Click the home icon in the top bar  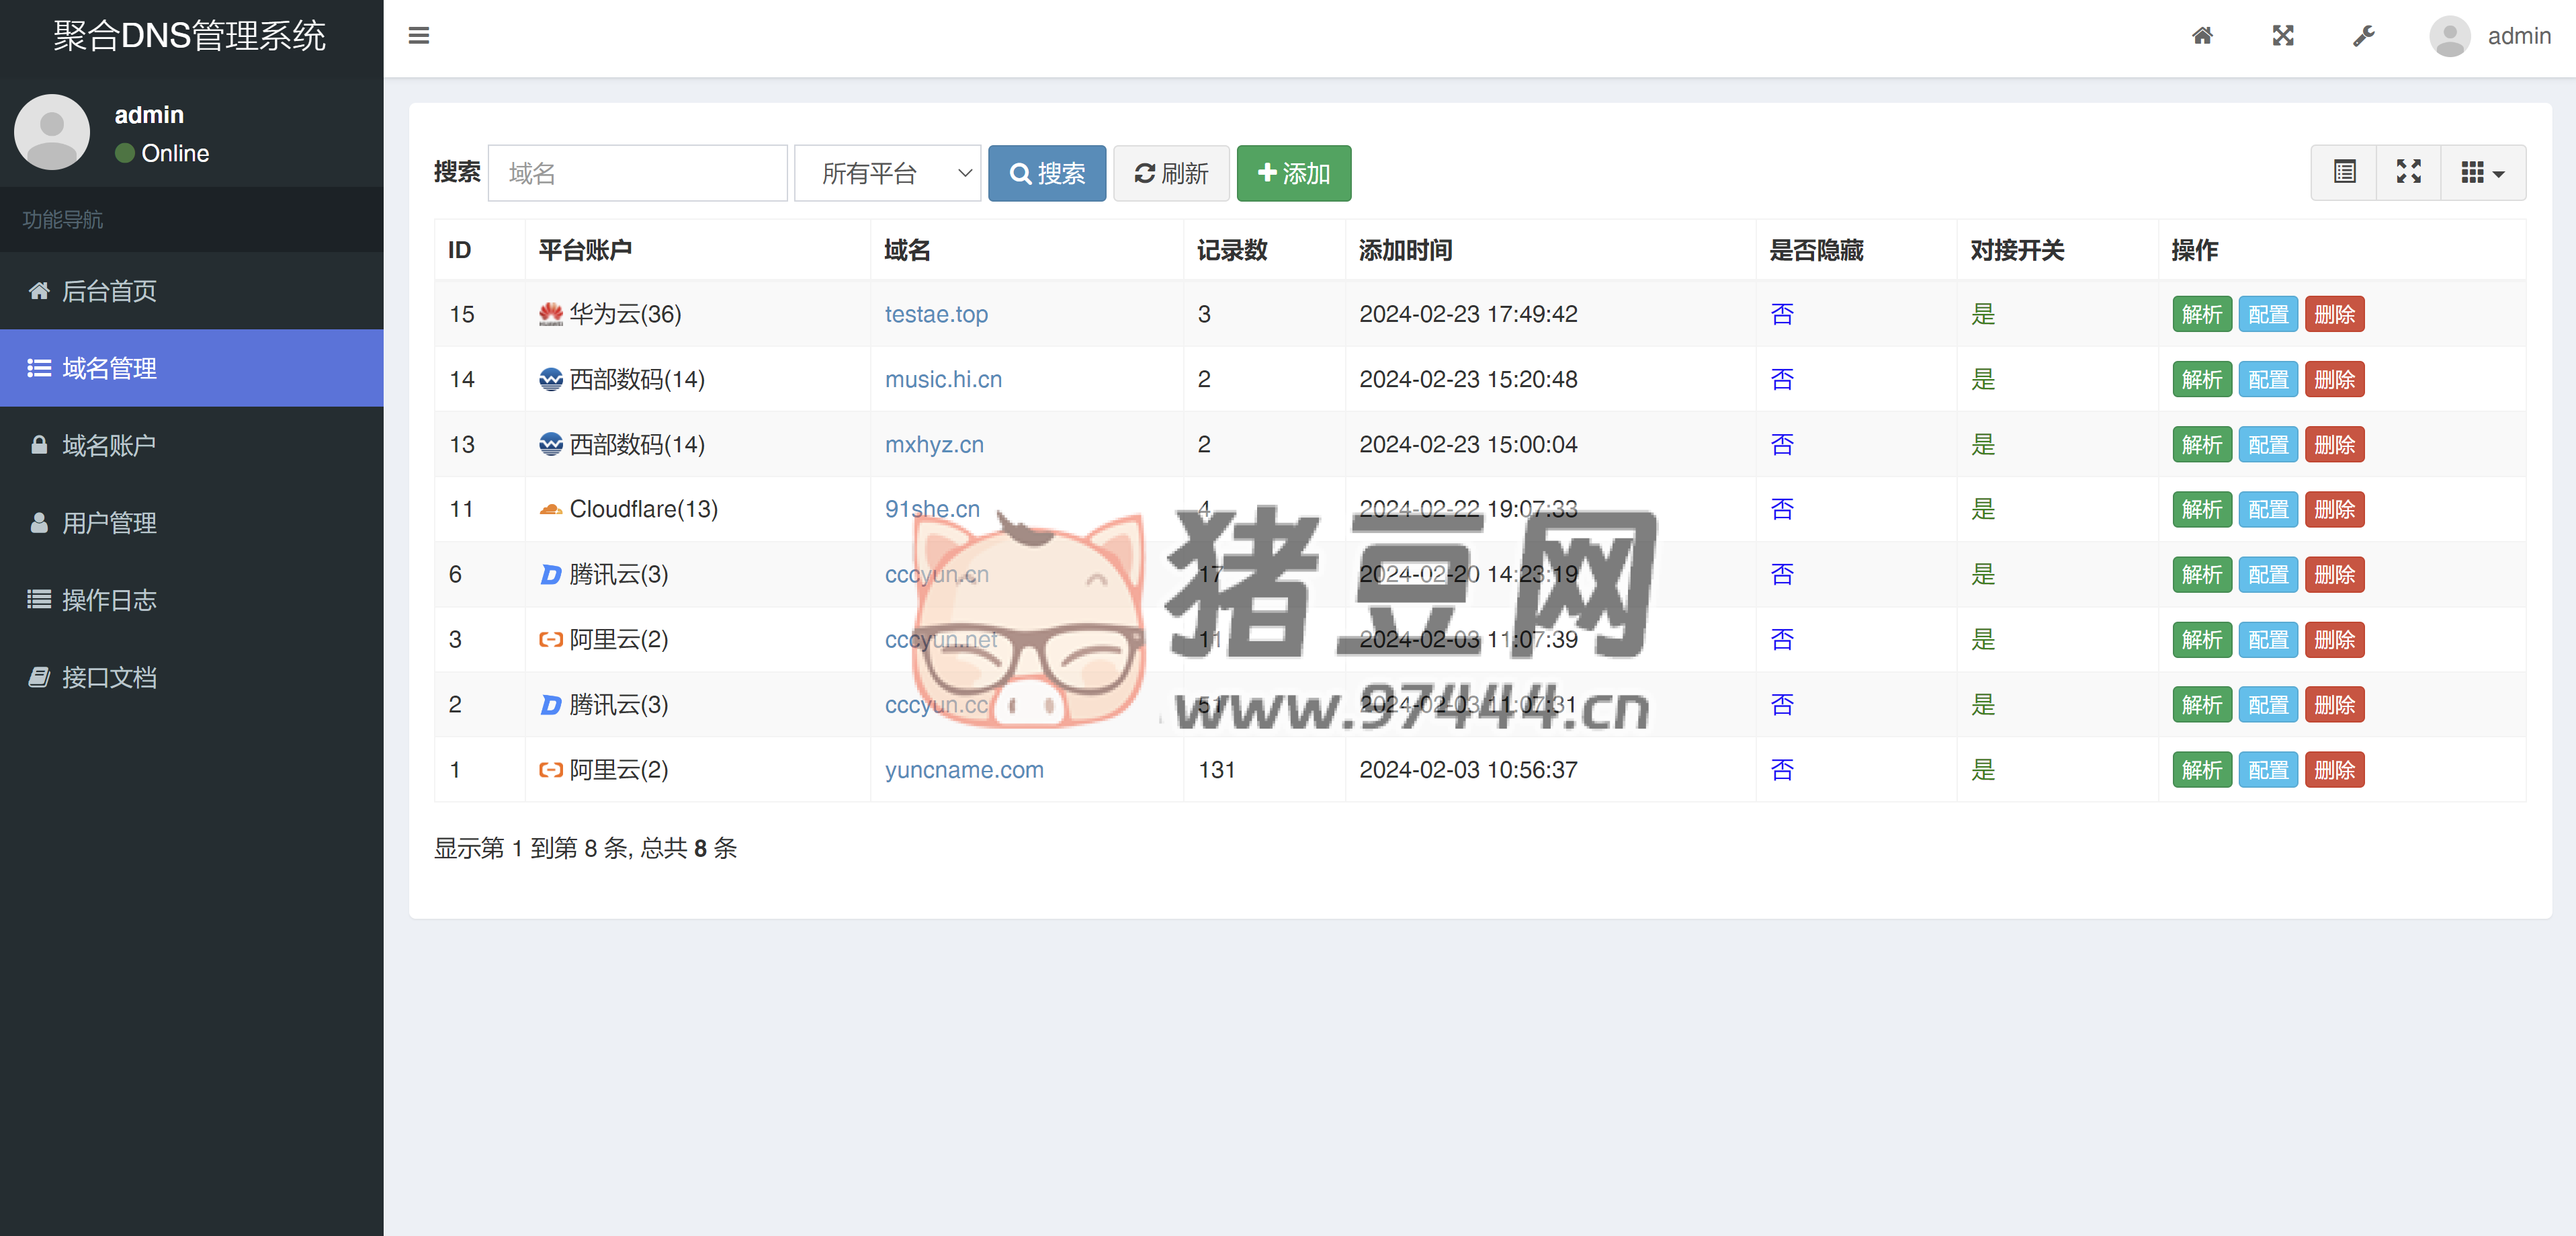(2202, 36)
